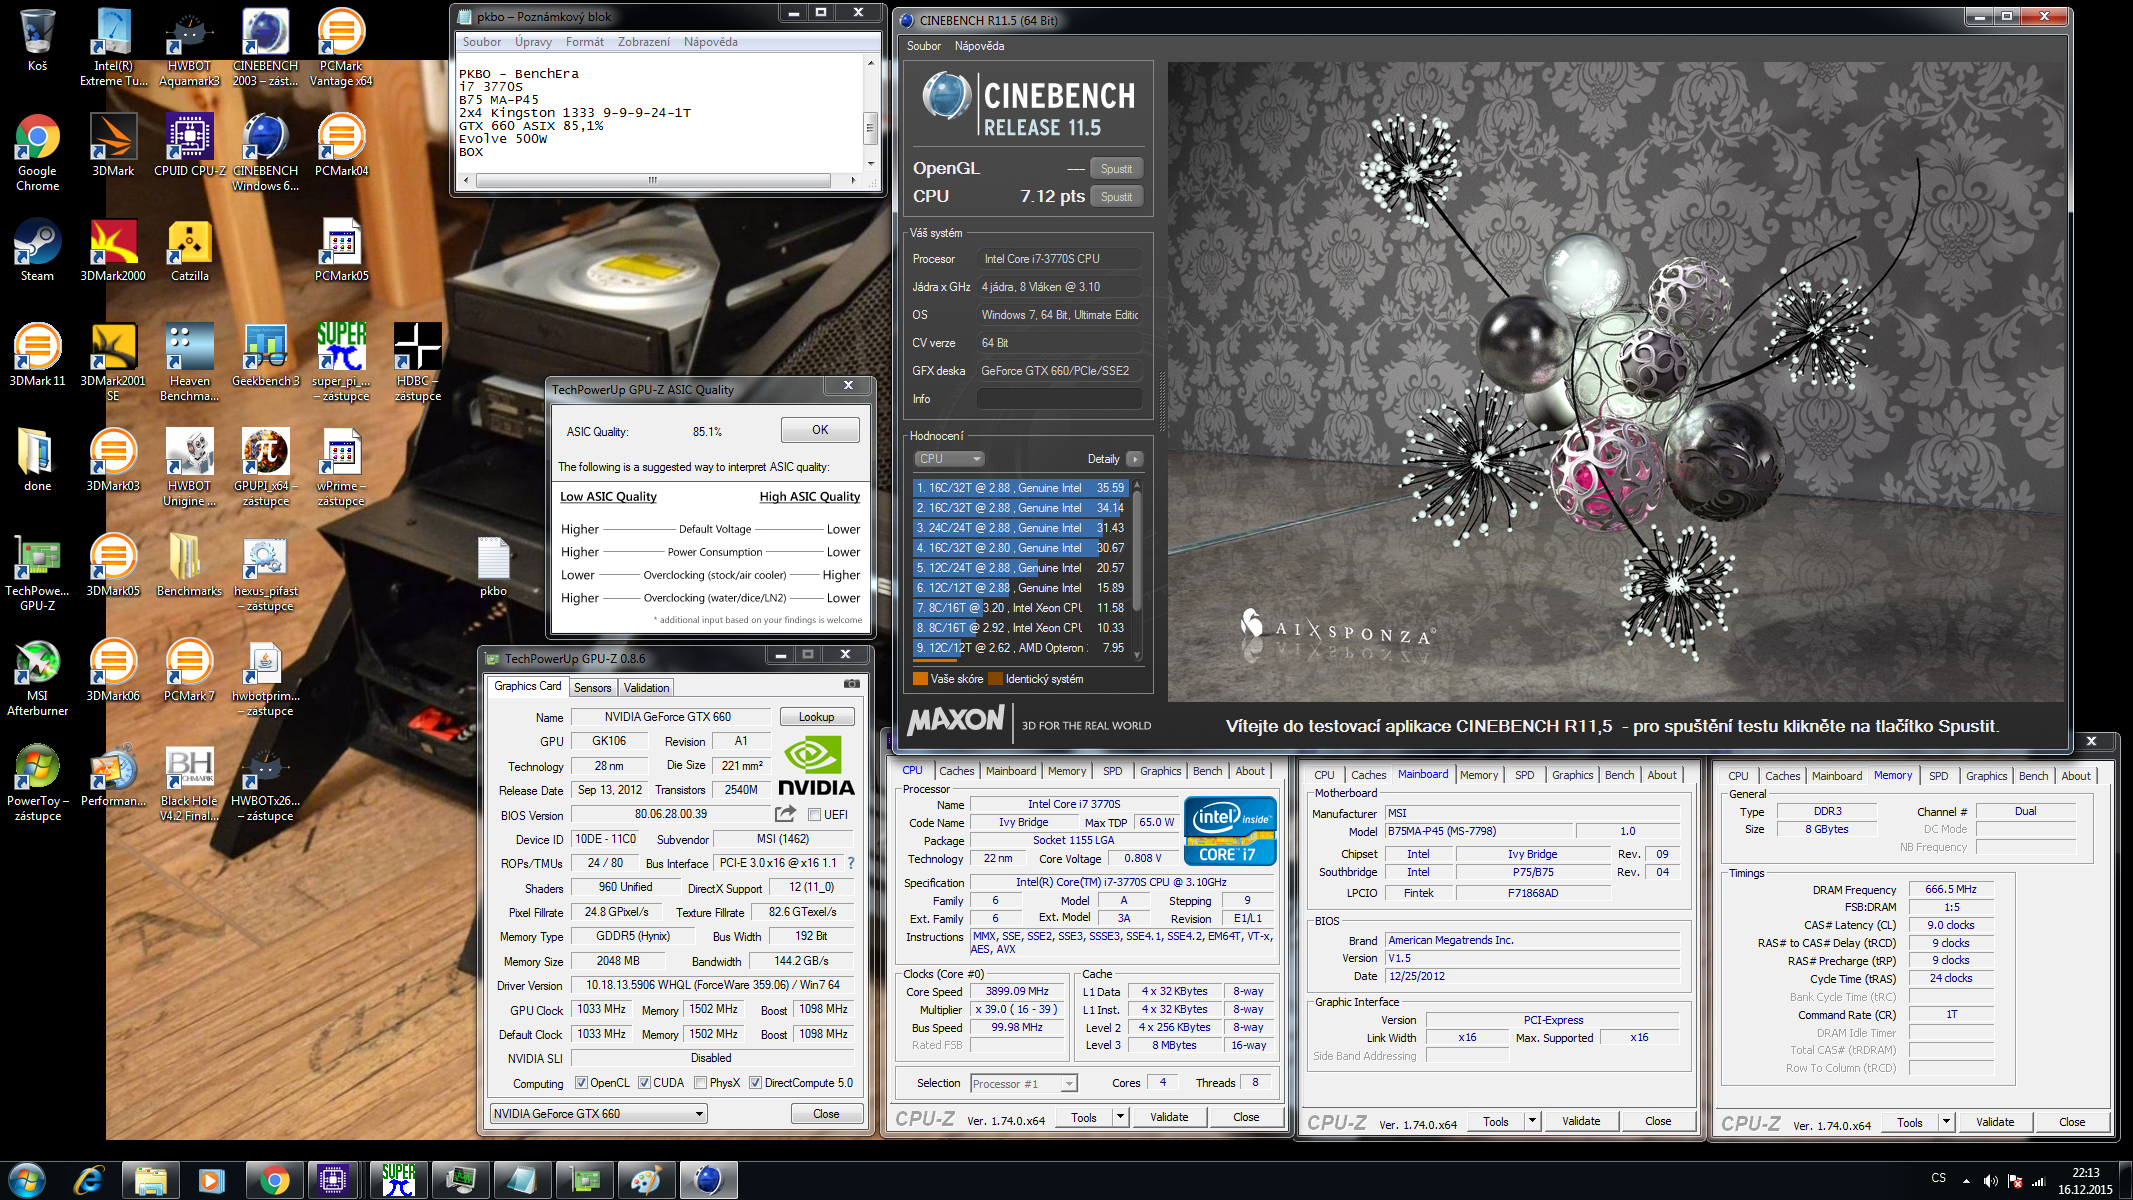Open Recycle Bin (Koš) icon

pos(37,40)
